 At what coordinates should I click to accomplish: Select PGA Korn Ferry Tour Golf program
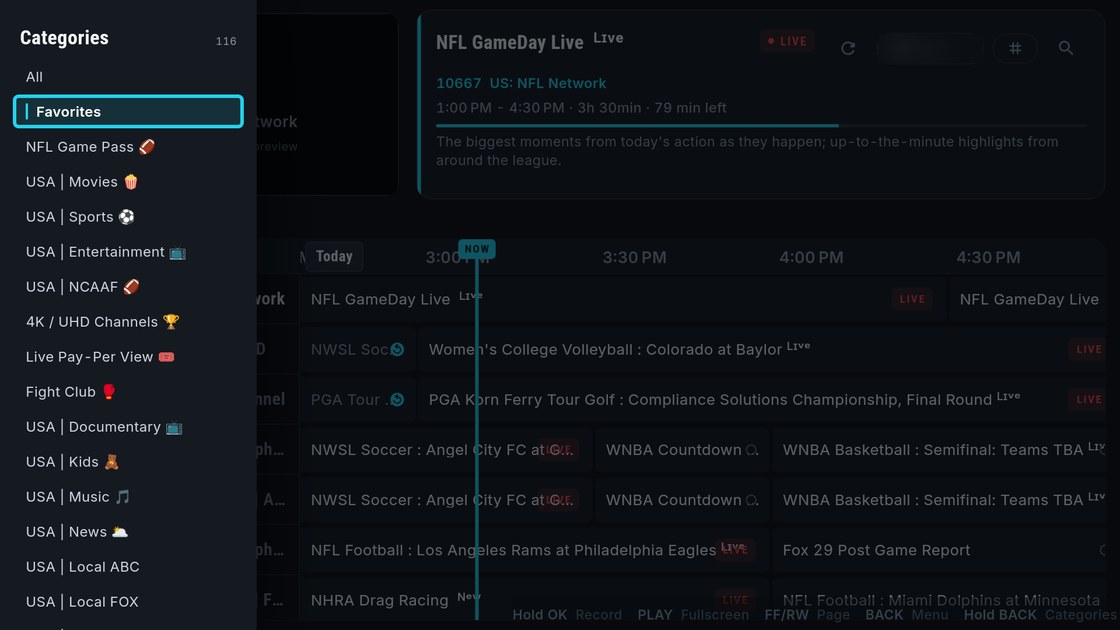pyautogui.click(x=761, y=399)
